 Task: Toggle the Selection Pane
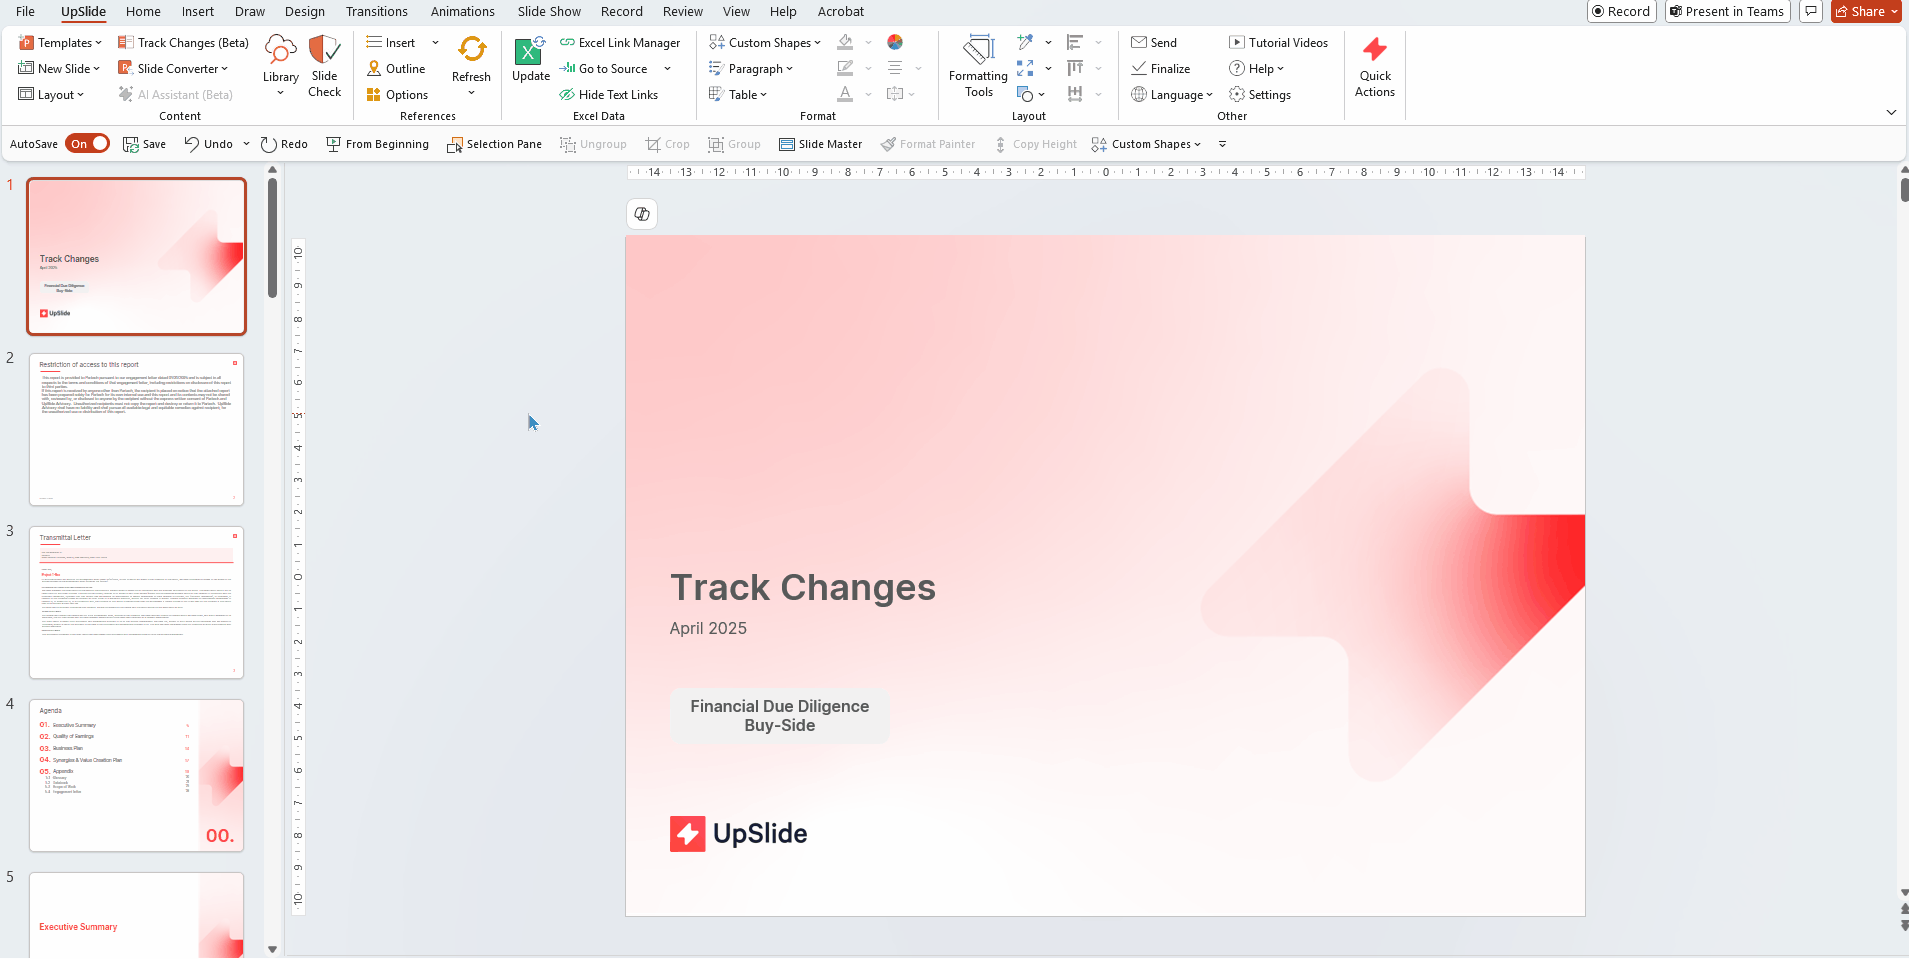coord(494,144)
